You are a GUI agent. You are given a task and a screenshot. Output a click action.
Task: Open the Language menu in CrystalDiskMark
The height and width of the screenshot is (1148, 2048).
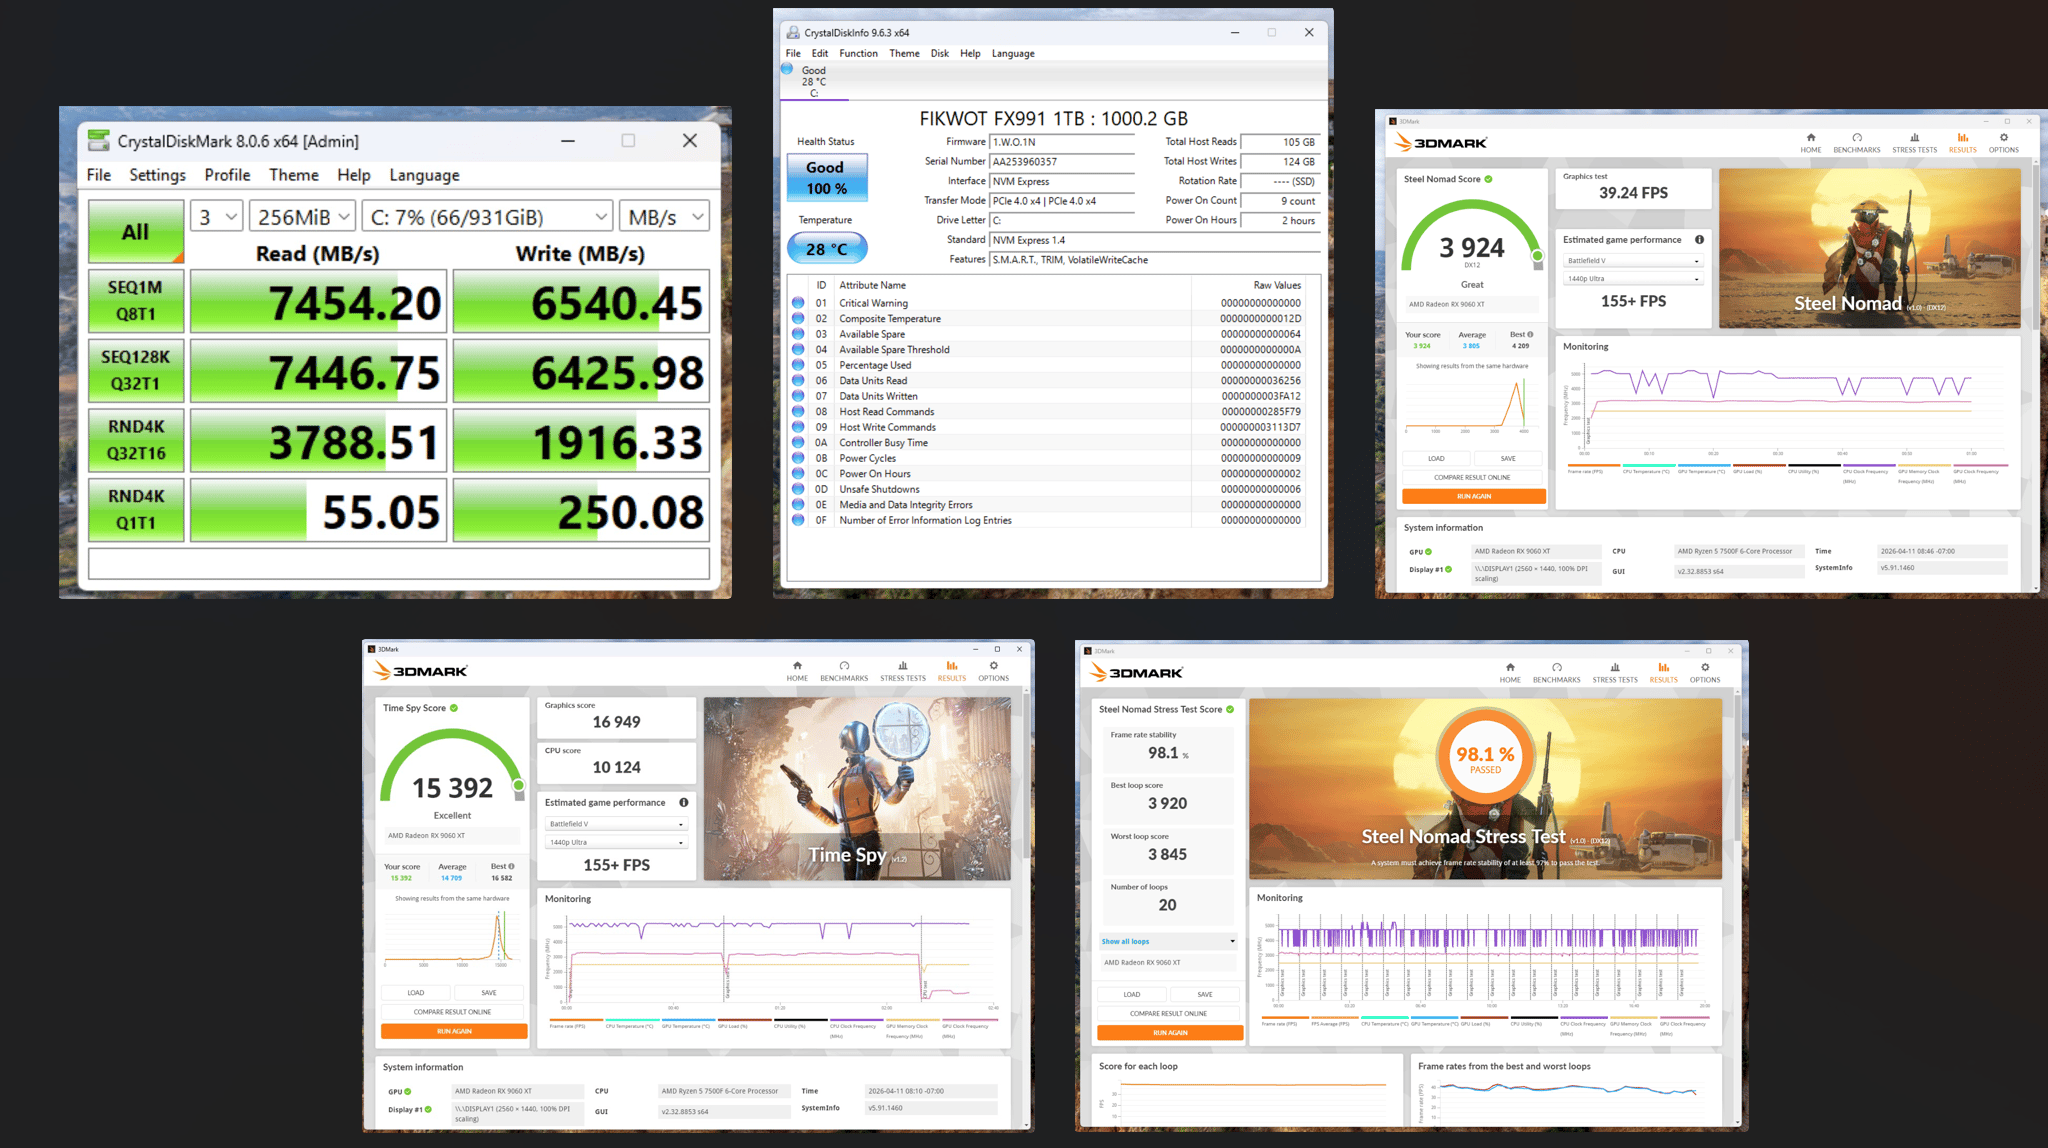pyautogui.click(x=424, y=175)
